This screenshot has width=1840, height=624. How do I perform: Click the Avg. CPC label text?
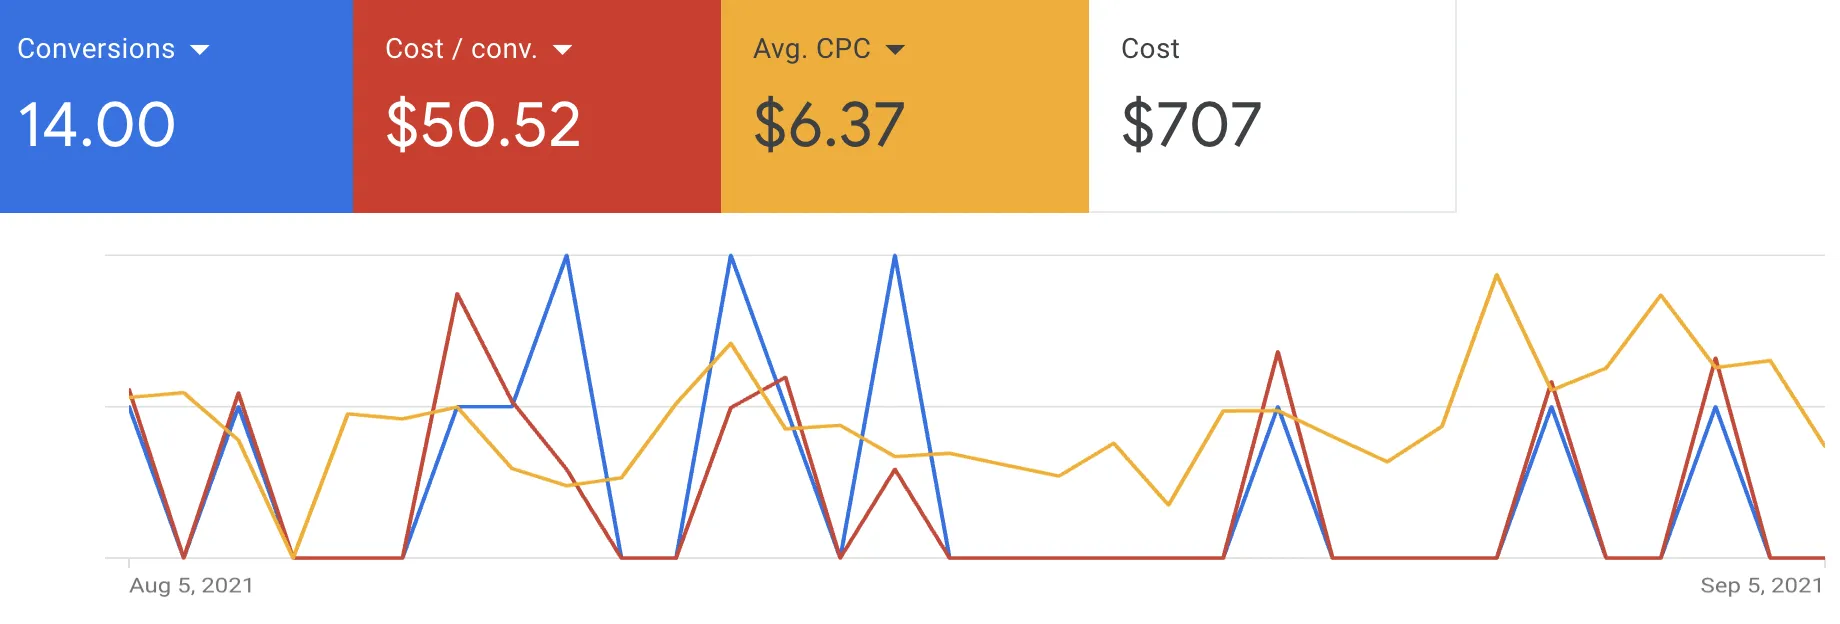pyautogui.click(x=812, y=49)
